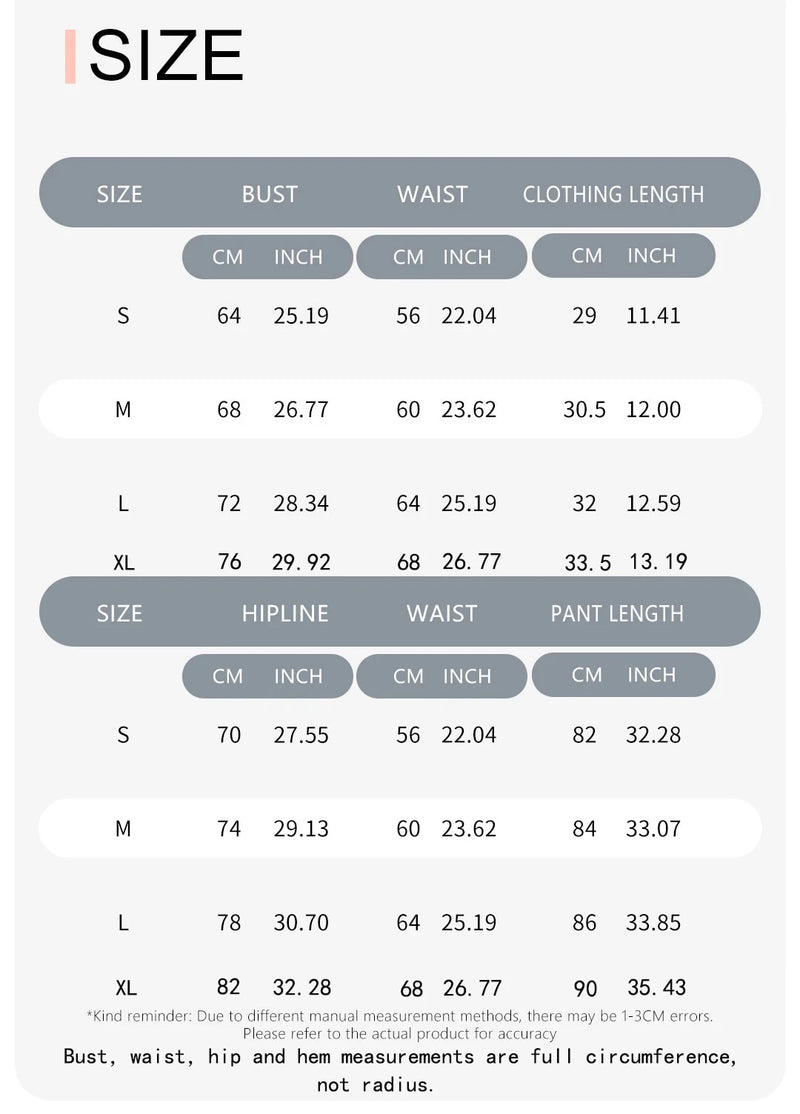Click the 28.34 bust inch value
This screenshot has width=800, height=1114.
pos(301,503)
